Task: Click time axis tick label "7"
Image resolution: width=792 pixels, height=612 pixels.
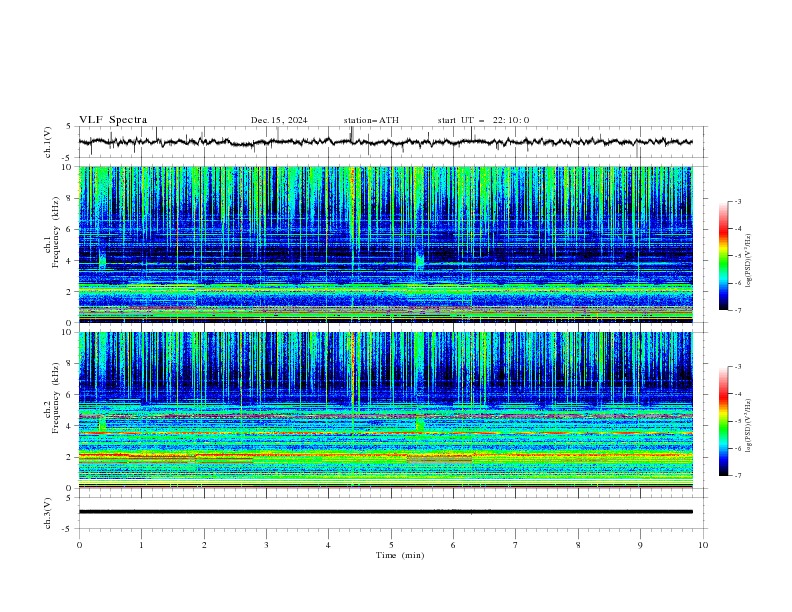Action: tap(516, 545)
